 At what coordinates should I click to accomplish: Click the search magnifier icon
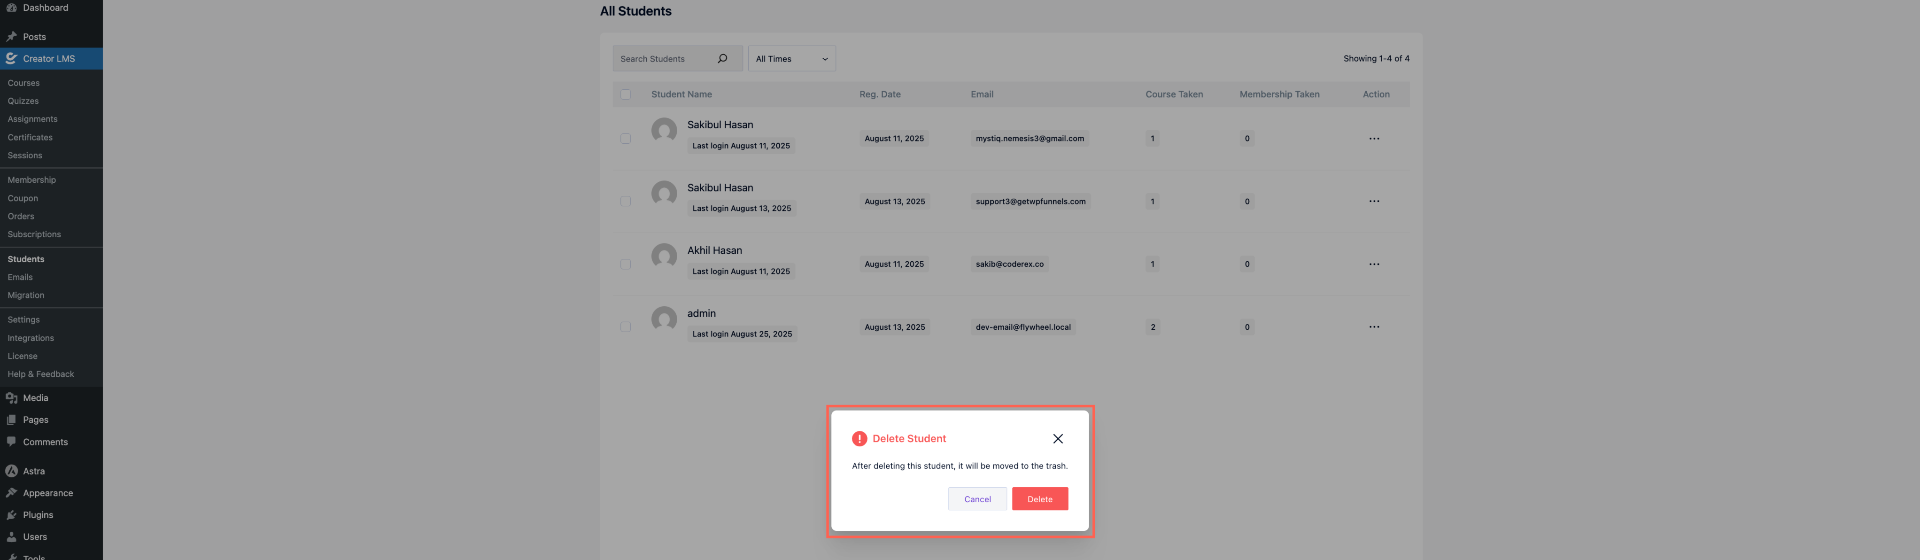722,59
